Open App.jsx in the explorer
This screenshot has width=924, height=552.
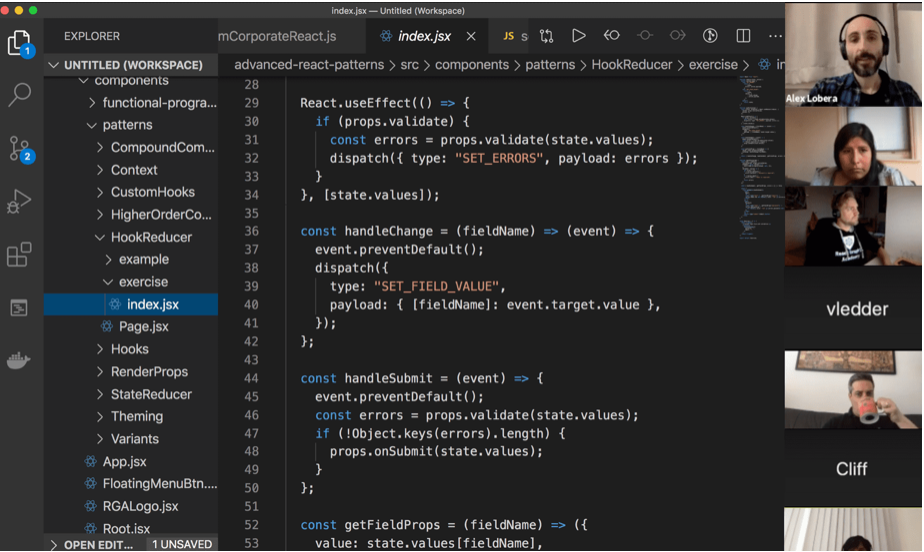124,461
